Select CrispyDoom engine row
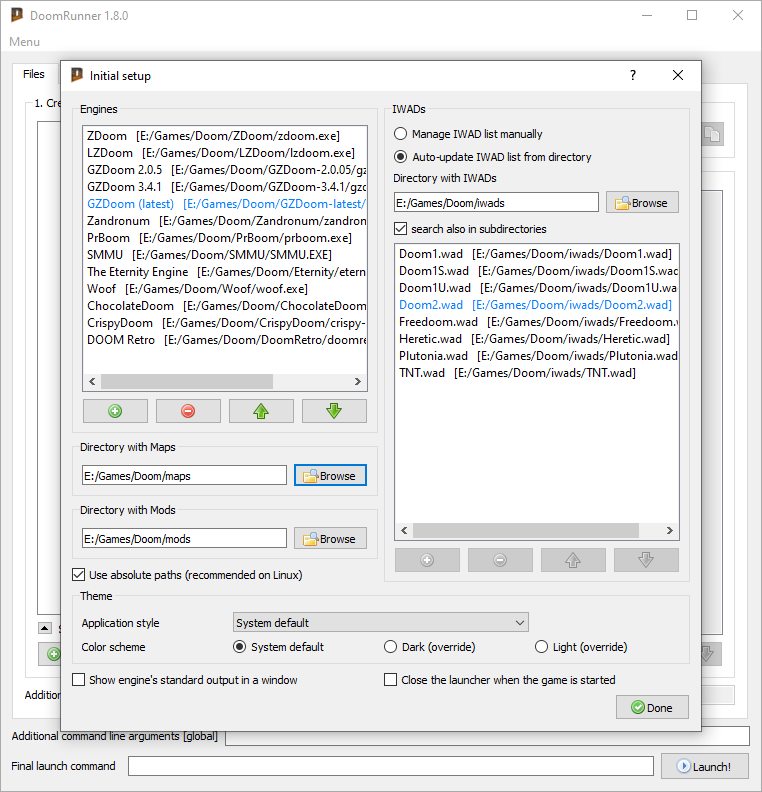Screen dimensions: 762x792 tap(225, 323)
